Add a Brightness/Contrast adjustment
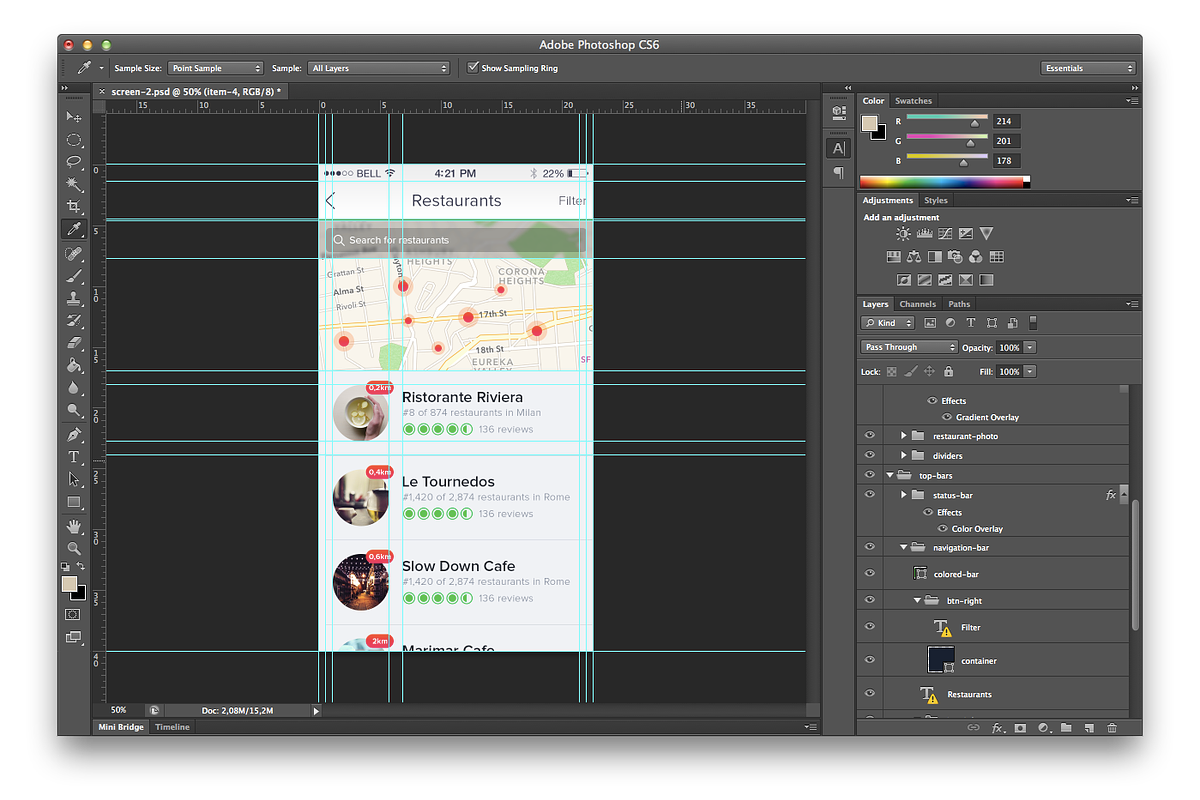The image size is (1200, 800). point(903,233)
